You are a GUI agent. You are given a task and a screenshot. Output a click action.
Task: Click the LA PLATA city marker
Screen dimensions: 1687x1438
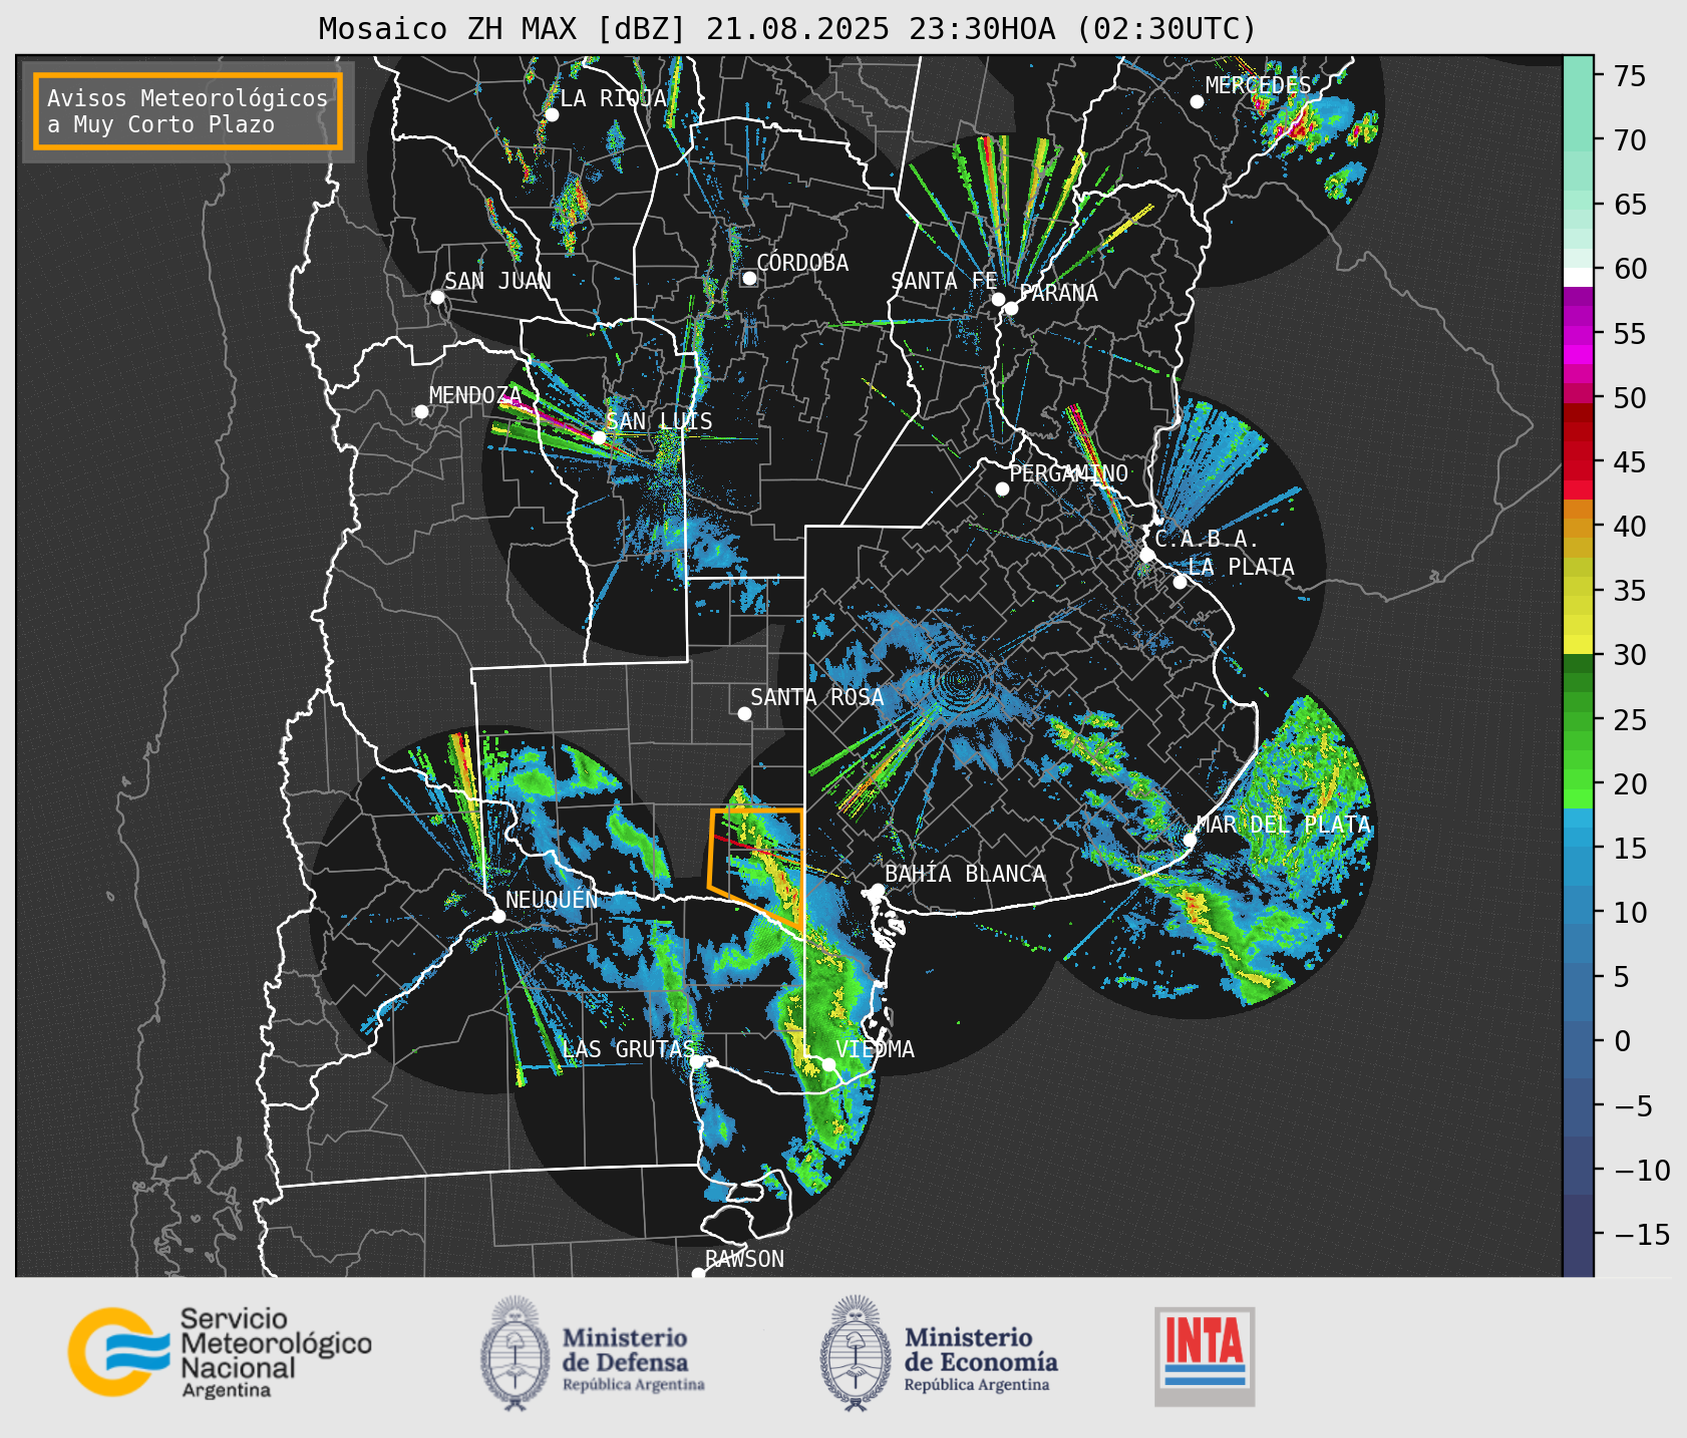pos(1180,582)
